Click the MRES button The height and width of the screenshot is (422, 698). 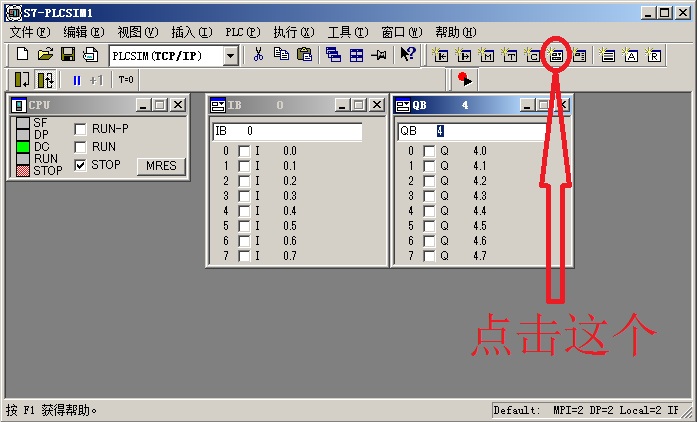coord(160,166)
